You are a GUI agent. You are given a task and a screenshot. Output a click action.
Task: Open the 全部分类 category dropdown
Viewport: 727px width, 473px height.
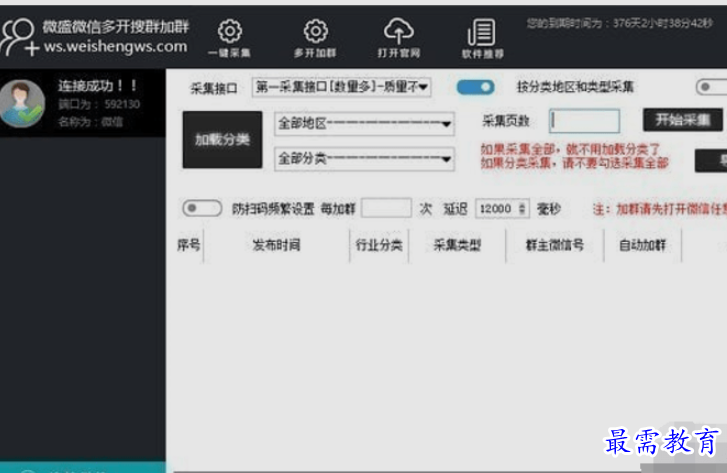[364, 159]
